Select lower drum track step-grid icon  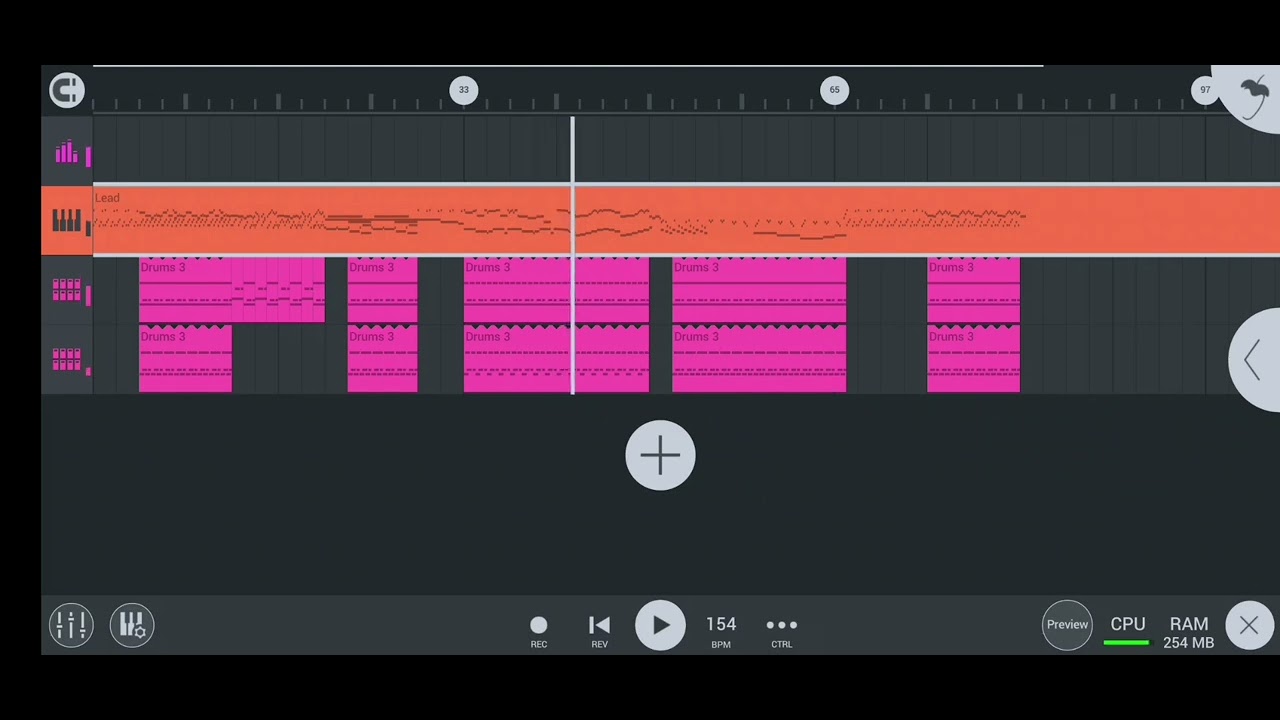point(66,359)
